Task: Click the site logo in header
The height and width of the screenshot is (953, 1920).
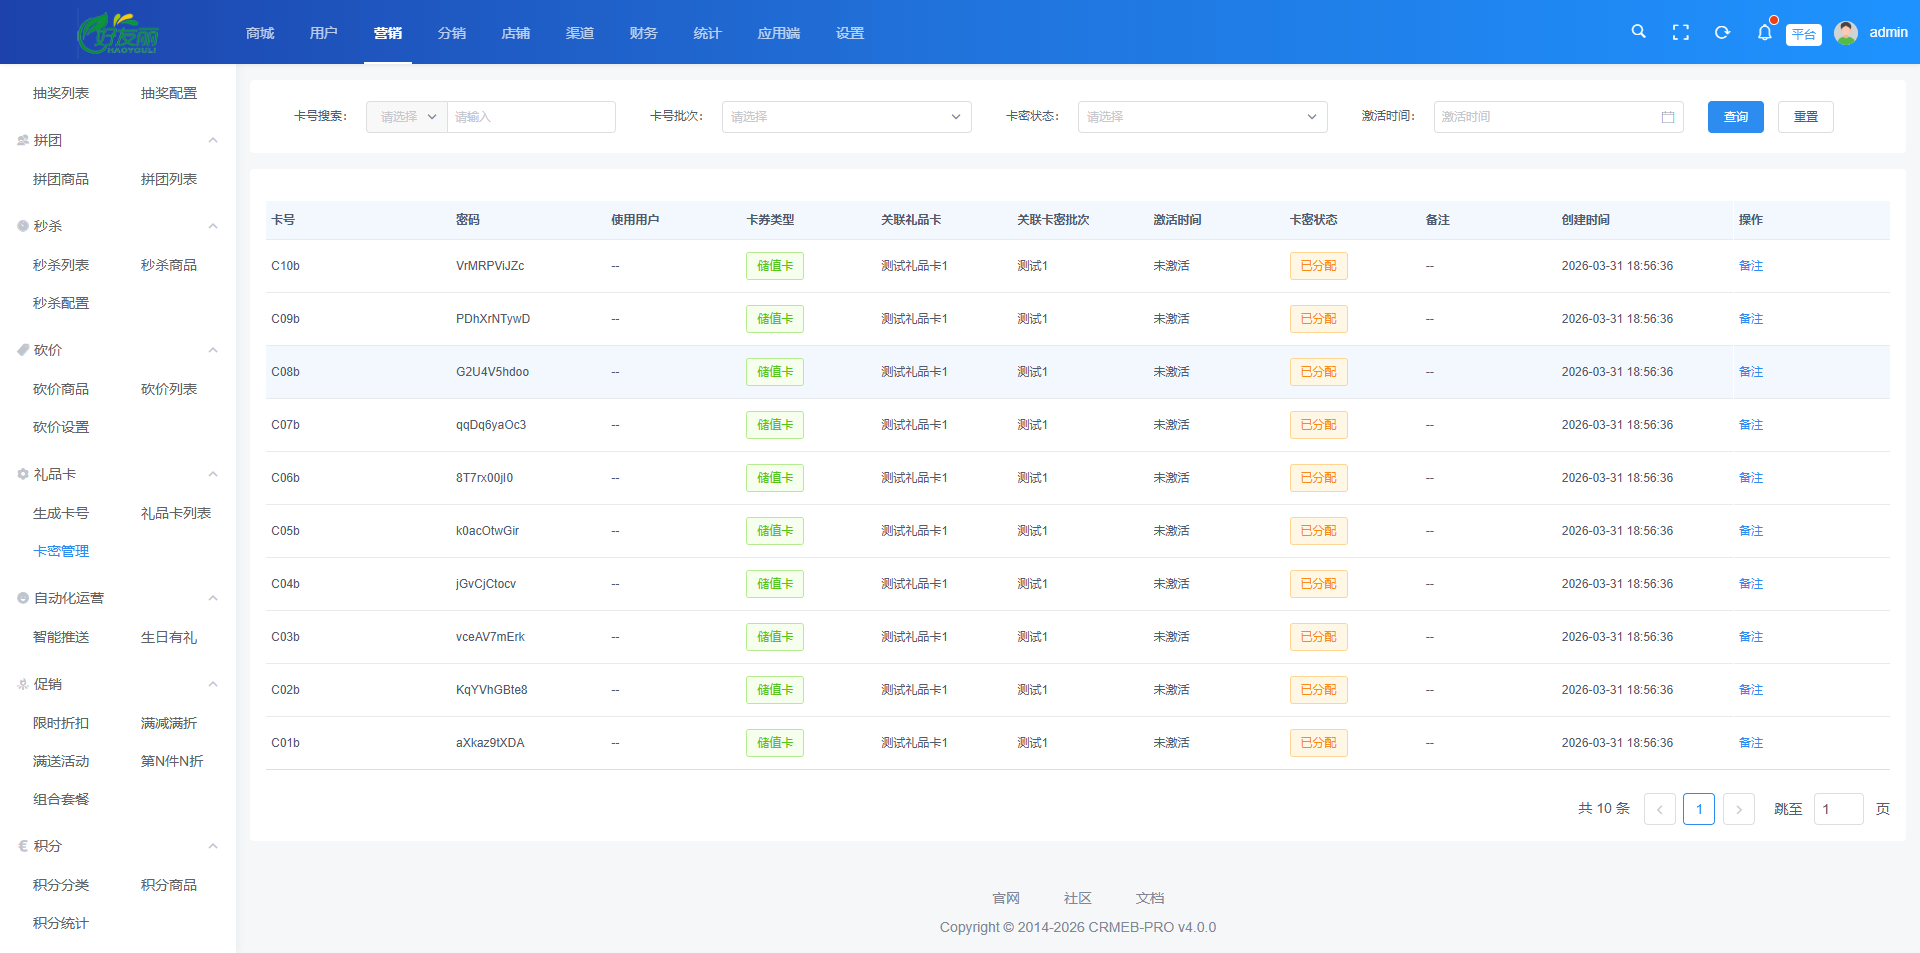Action: coord(118,33)
